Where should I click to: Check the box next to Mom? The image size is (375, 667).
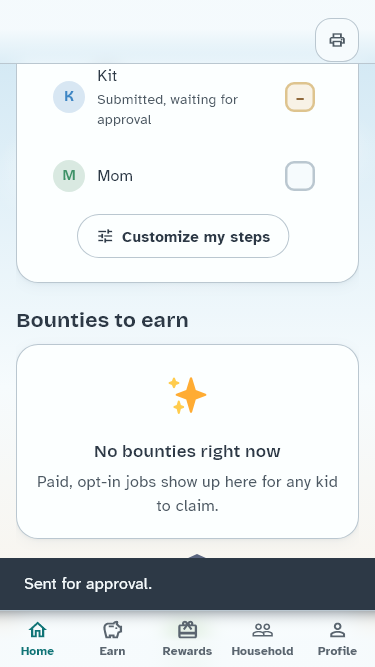[x=300, y=176]
